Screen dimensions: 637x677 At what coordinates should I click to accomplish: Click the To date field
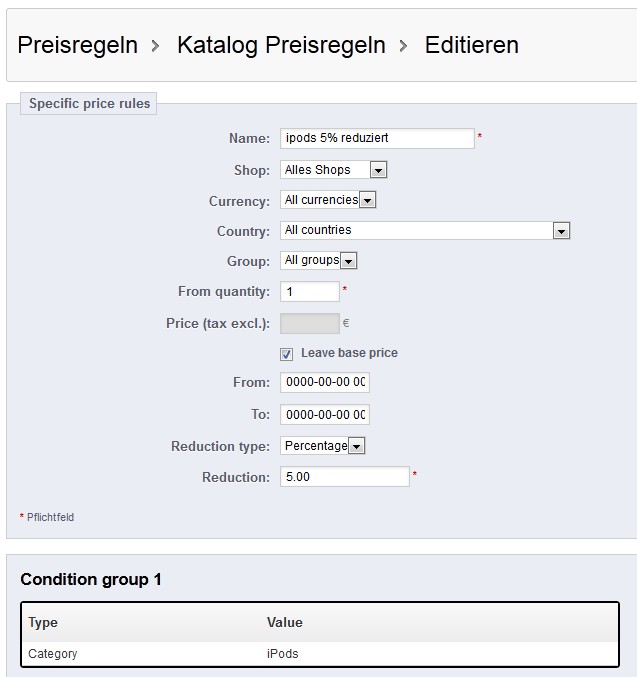click(325, 414)
